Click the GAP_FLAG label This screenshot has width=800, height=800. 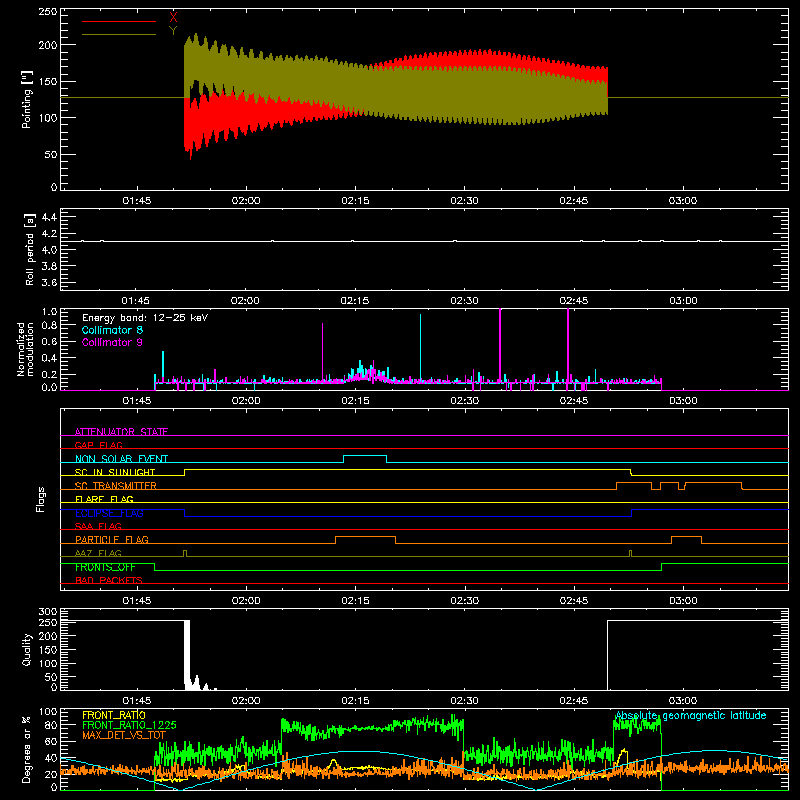99,445
